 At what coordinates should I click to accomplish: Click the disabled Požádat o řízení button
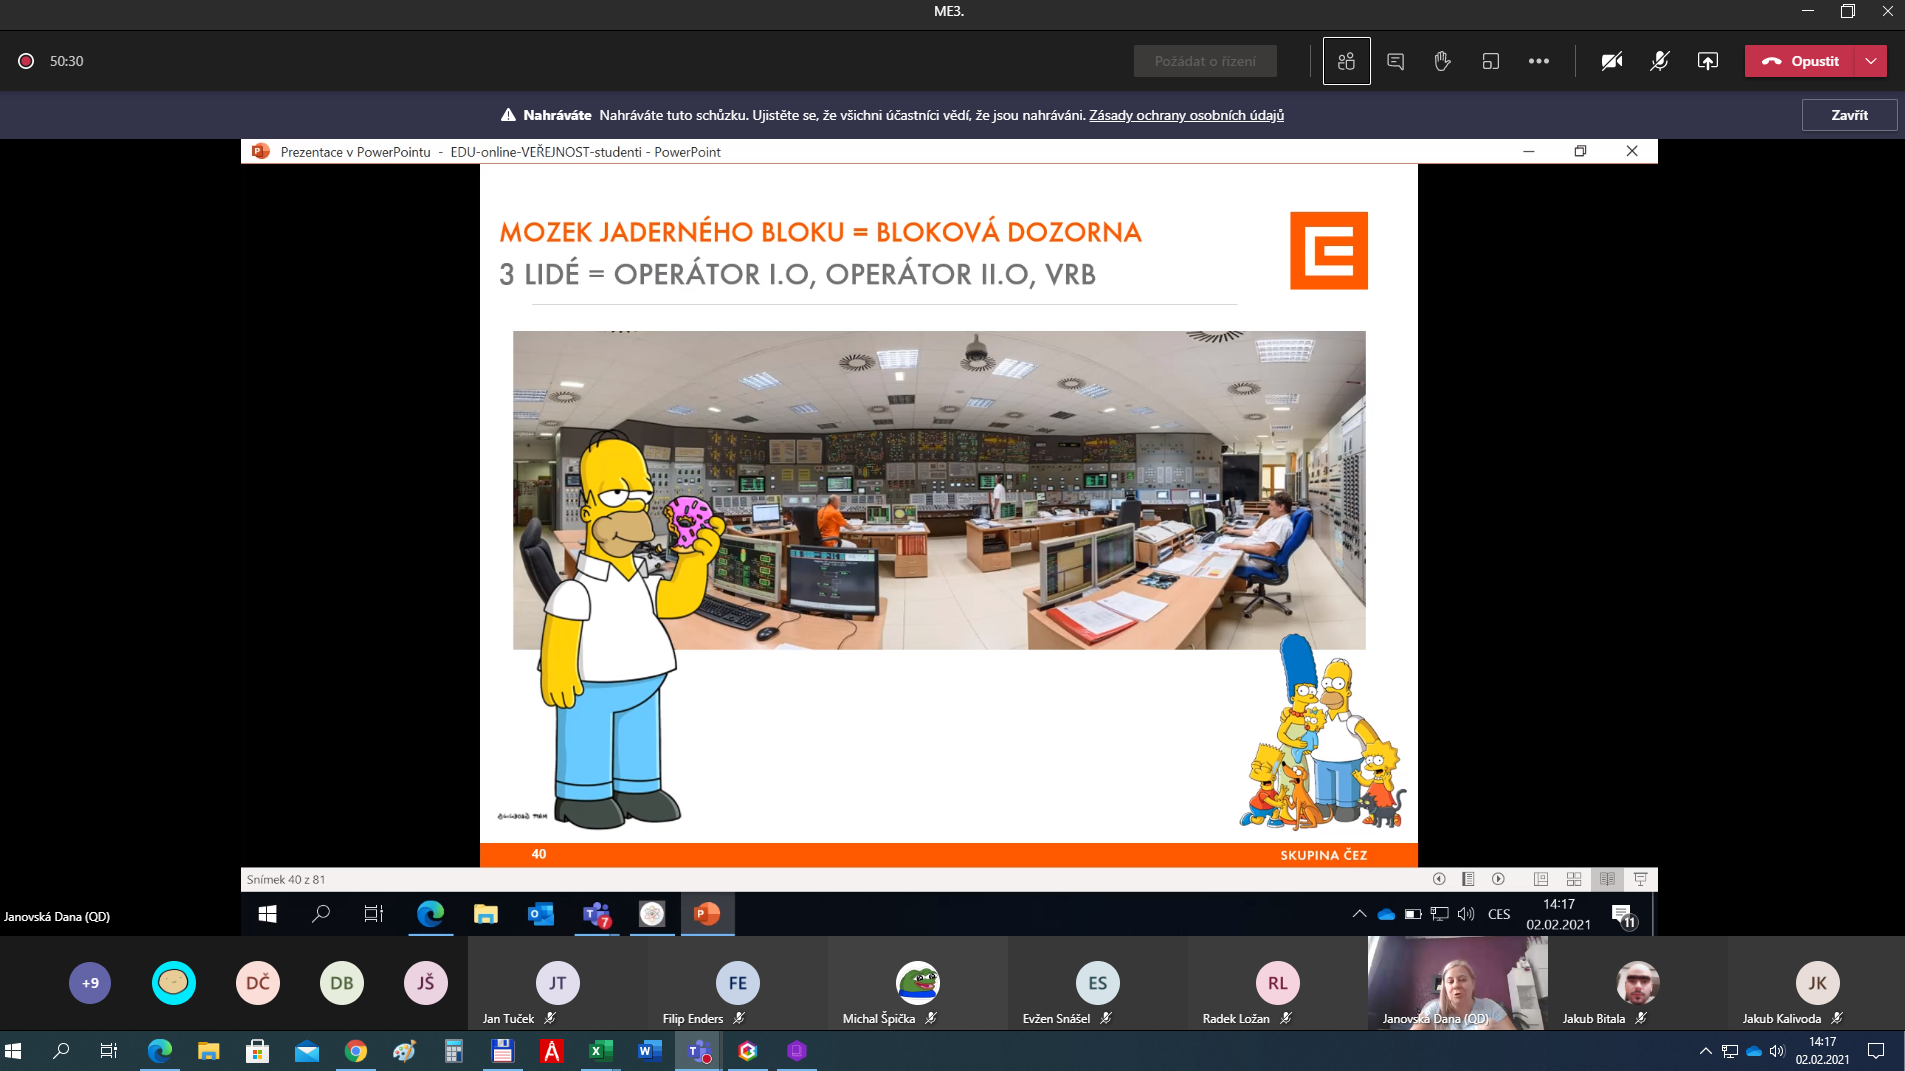pyautogui.click(x=1205, y=61)
